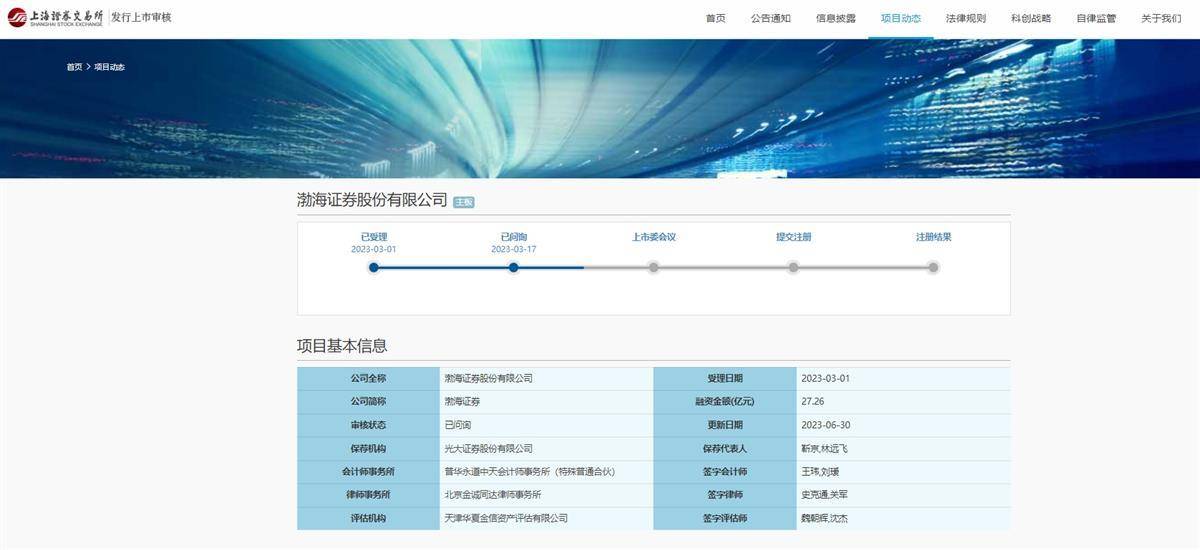The image size is (1200, 550).
Task: Click the 更新日期 value 2023-06-30
Action: click(825, 425)
